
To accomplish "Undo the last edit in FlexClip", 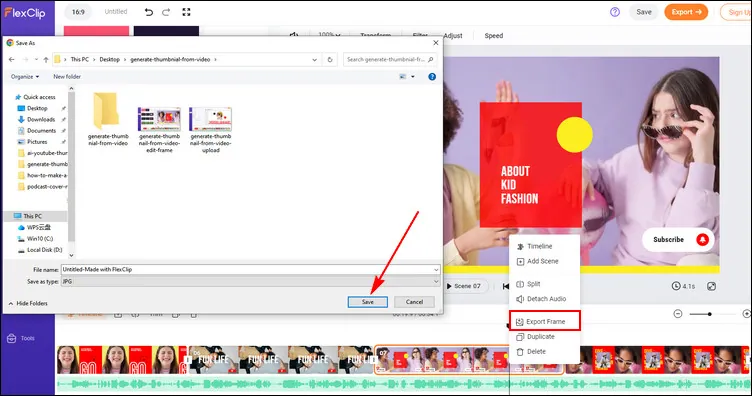I will point(149,12).
